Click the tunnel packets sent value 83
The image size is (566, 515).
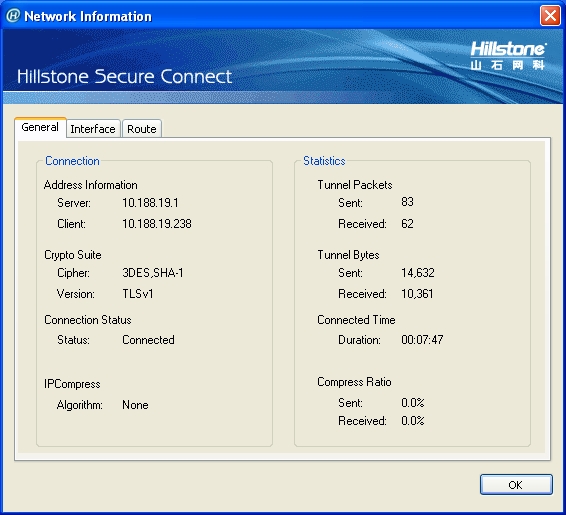tap(407, 202)
